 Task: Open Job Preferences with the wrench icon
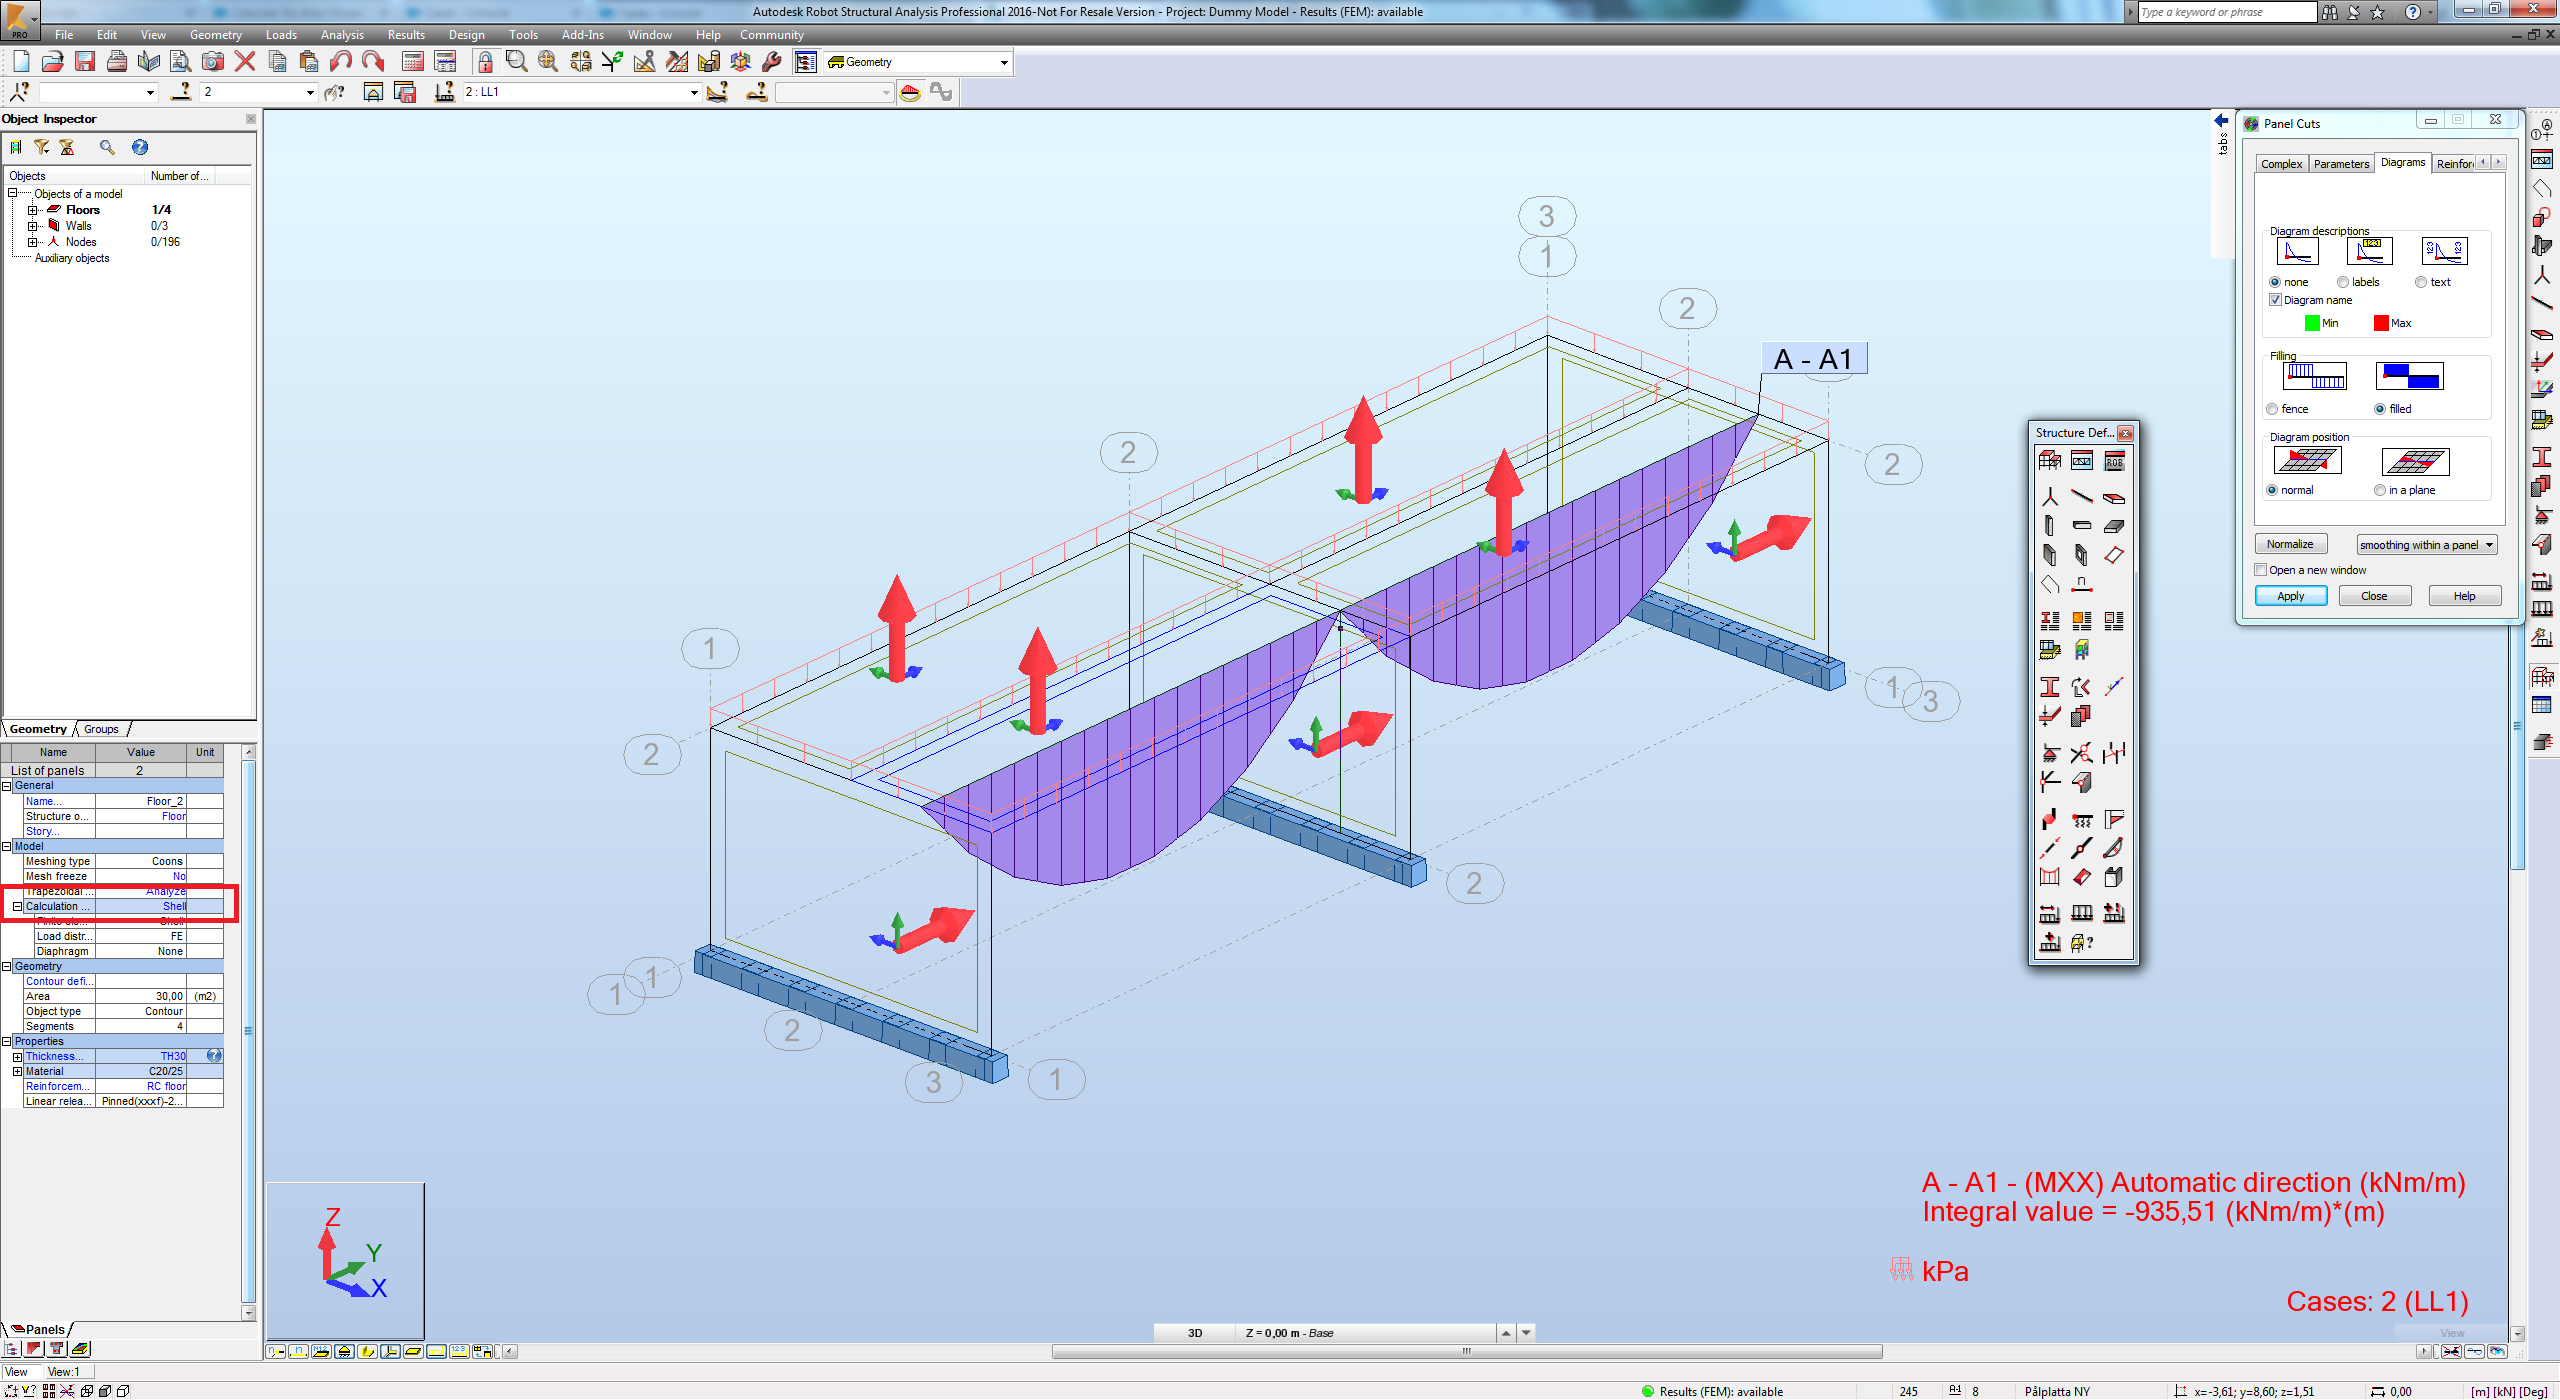(x=771, y=61)
